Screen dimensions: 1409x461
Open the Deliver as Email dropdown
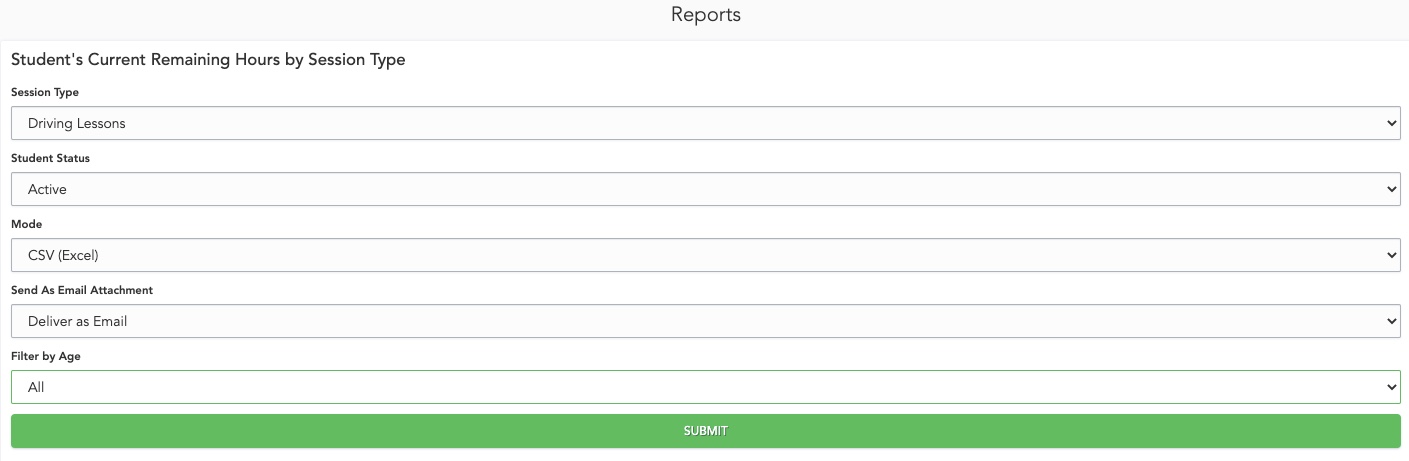point(705,321)
